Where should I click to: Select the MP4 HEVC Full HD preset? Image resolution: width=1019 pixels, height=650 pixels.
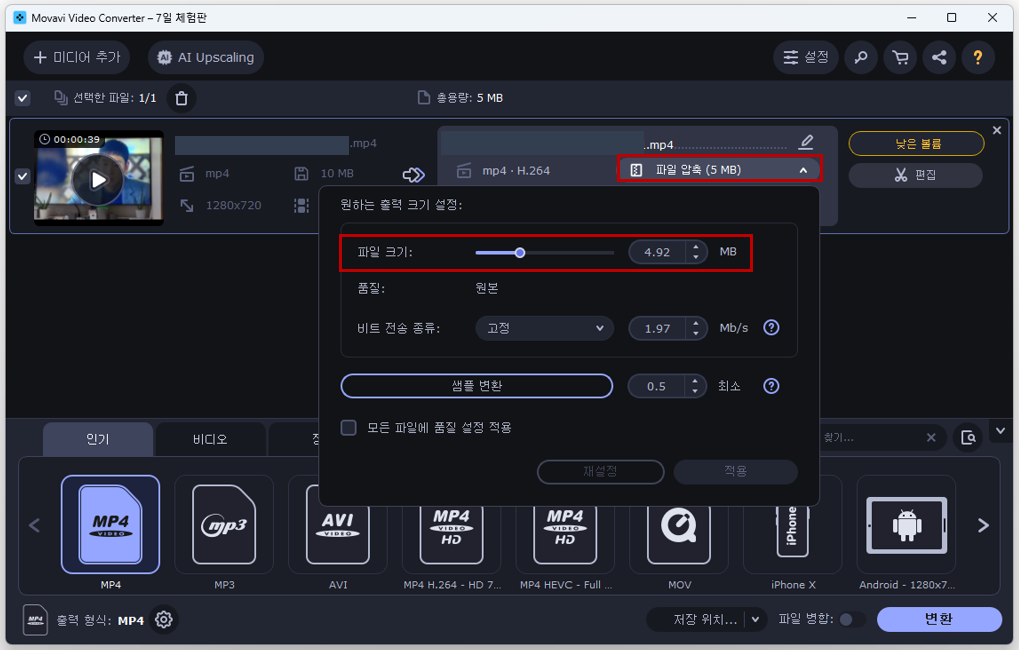565,541
